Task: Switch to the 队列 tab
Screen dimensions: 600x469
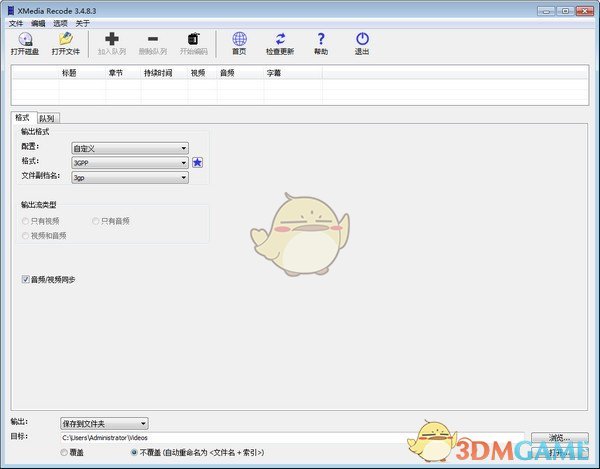Action: [x=47, y=119]
